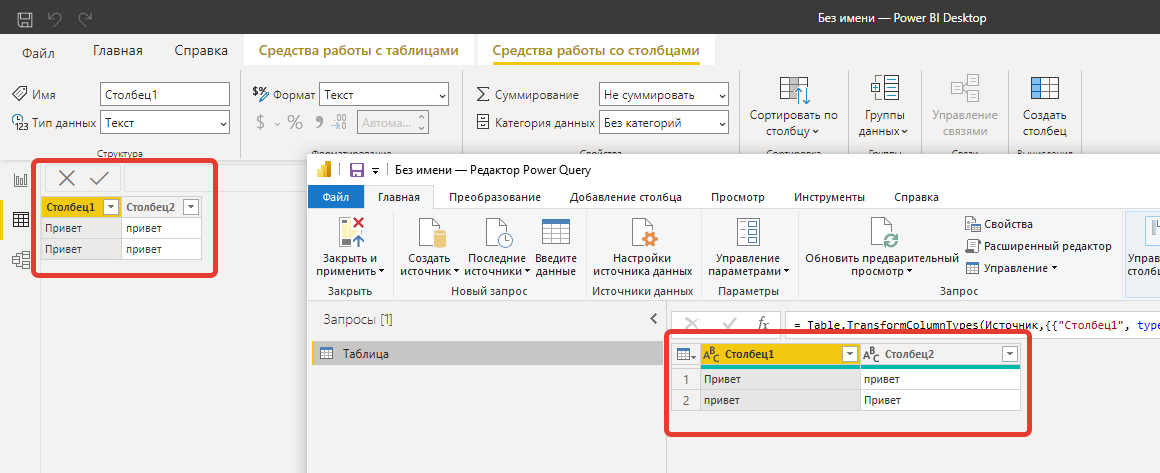Viewport: 1160px width, 473px height.
Task: Select the Средства работы со столбцами tab
Action: 596,51
